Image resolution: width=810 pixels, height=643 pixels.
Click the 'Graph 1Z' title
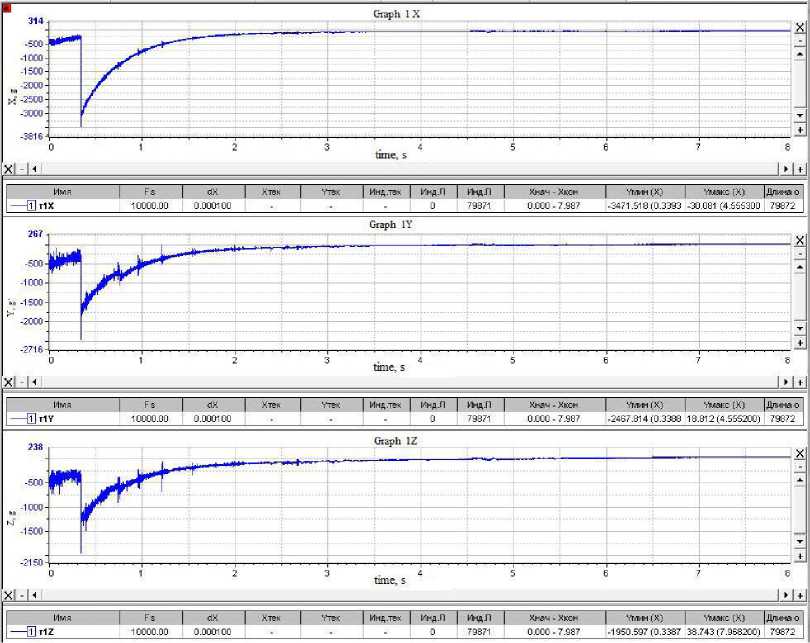[x=395, y=441]
